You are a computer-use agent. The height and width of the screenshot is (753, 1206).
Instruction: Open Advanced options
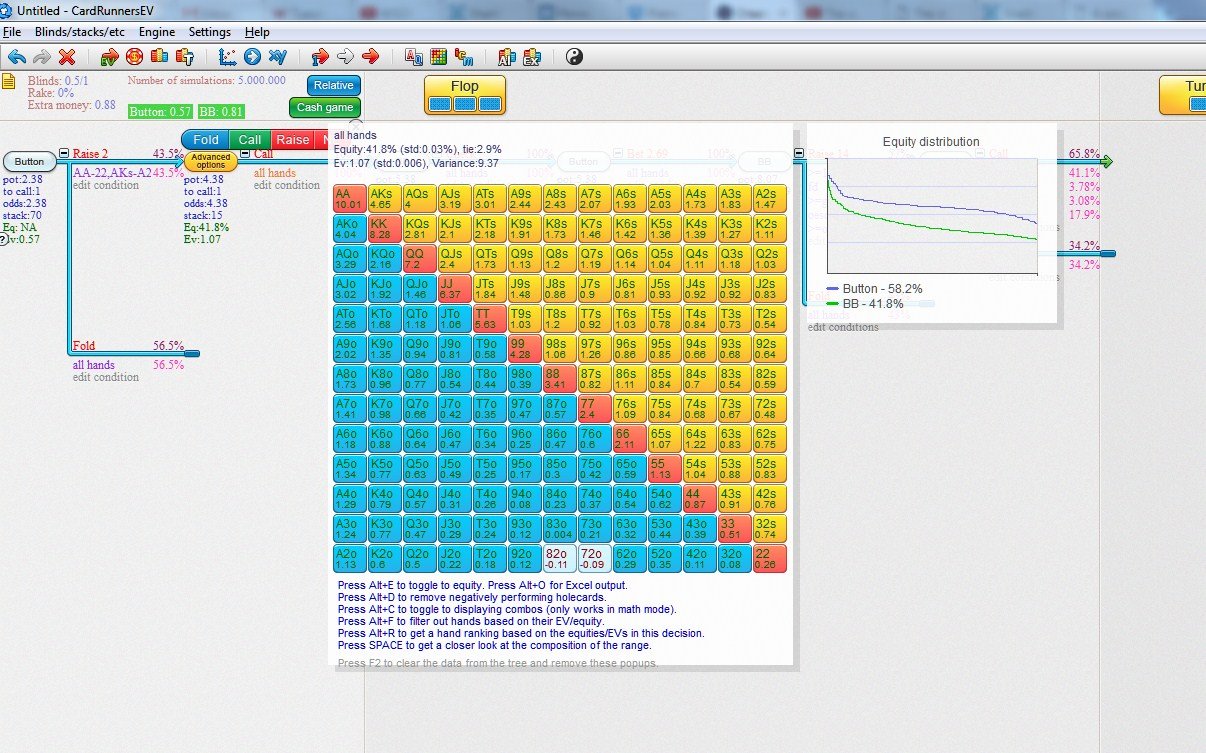(211, 161)
